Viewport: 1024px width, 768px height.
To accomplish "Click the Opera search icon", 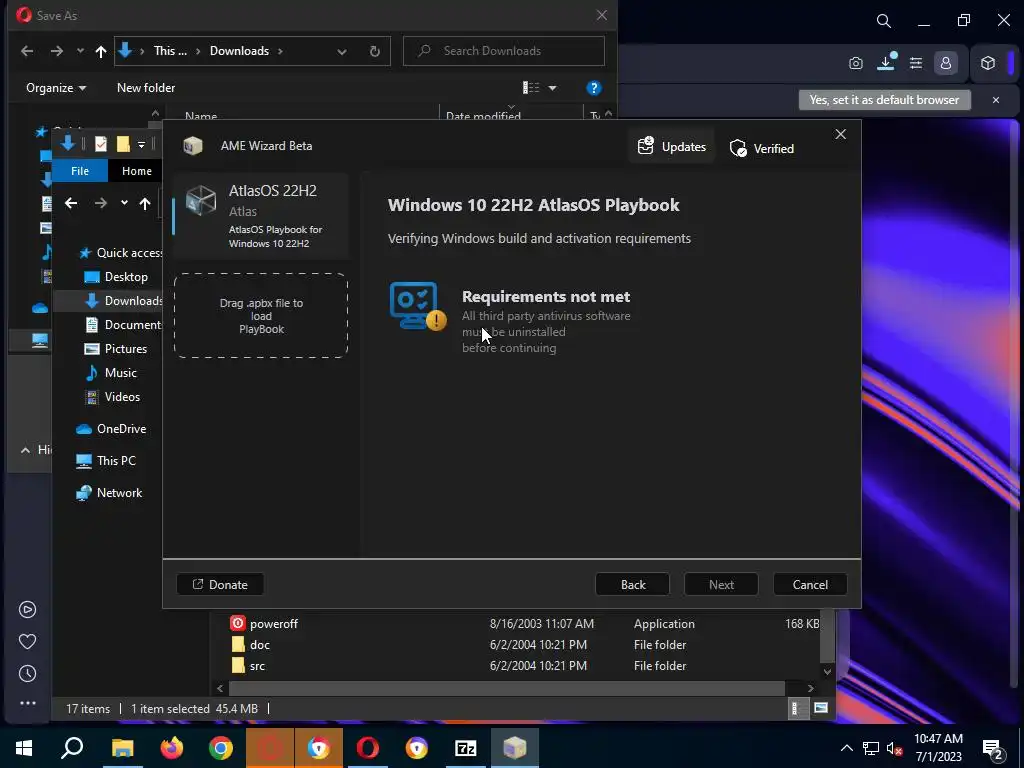I will tap(884, 21).
